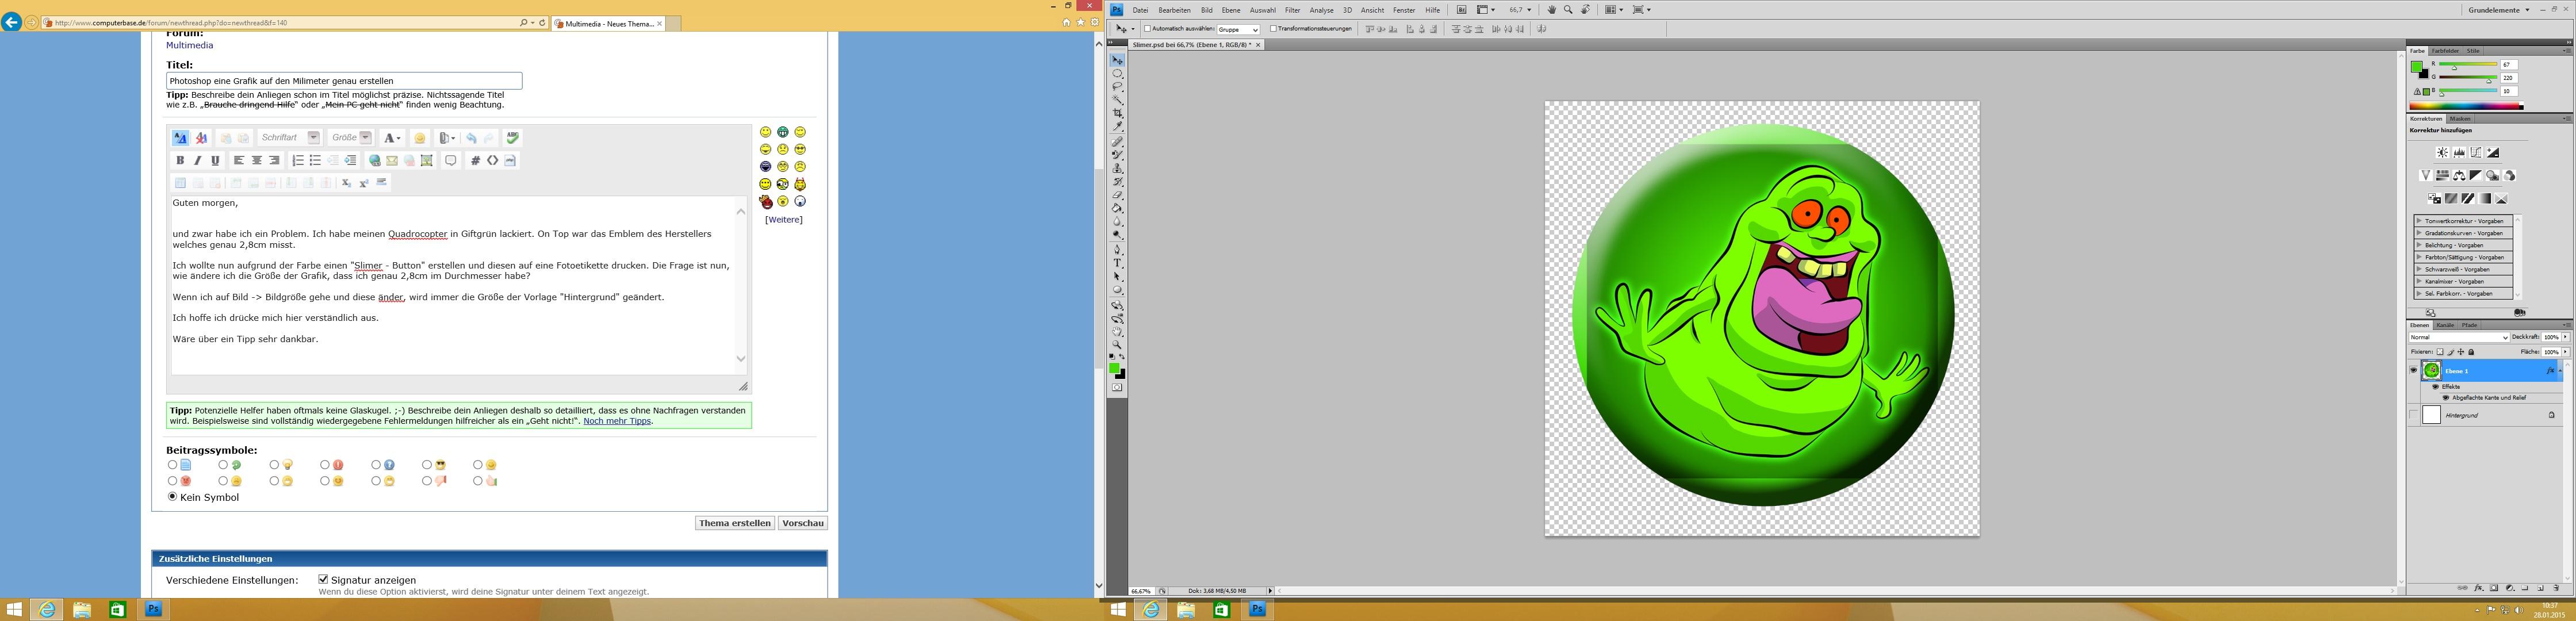Hide the Ebene 1 layer
Image resolution: width=2576 pixels, height=621 pixels.
[x=2413, y=370]
